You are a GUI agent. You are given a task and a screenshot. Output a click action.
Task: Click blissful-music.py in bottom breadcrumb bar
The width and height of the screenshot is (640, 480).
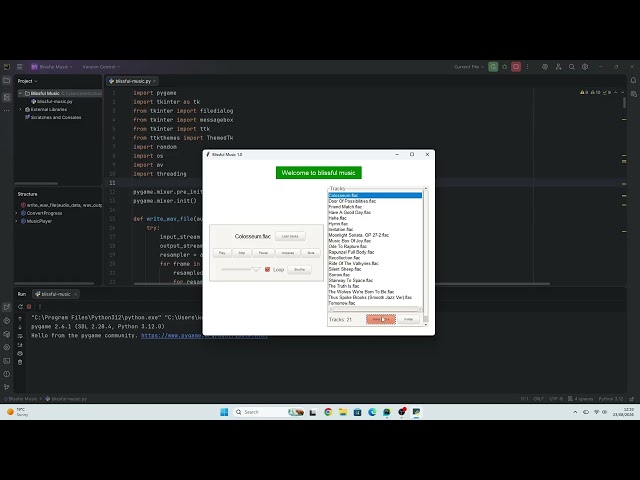(x=66, y=399)
